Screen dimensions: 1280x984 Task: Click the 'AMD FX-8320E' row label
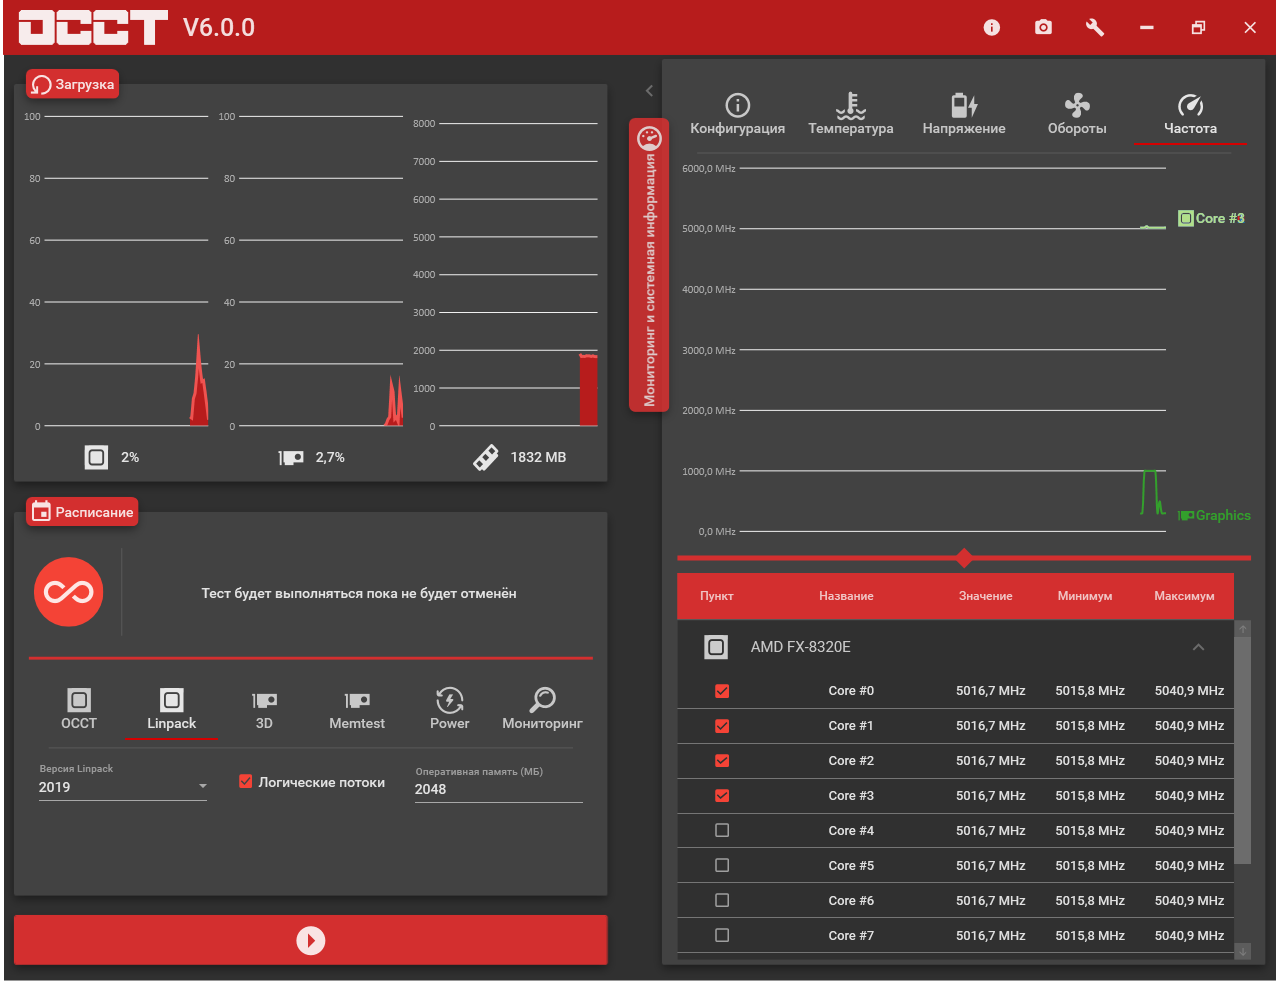(801, 647)
